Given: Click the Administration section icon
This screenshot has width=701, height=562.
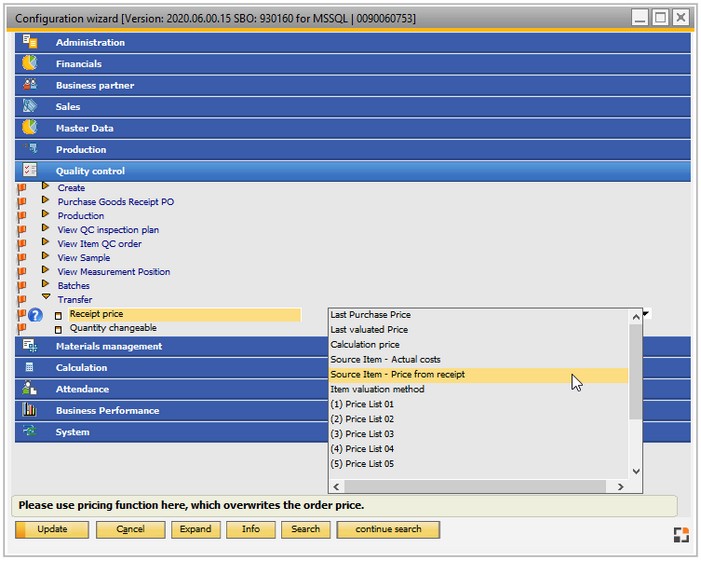Looking at the screenshot, I should (30, 42).
